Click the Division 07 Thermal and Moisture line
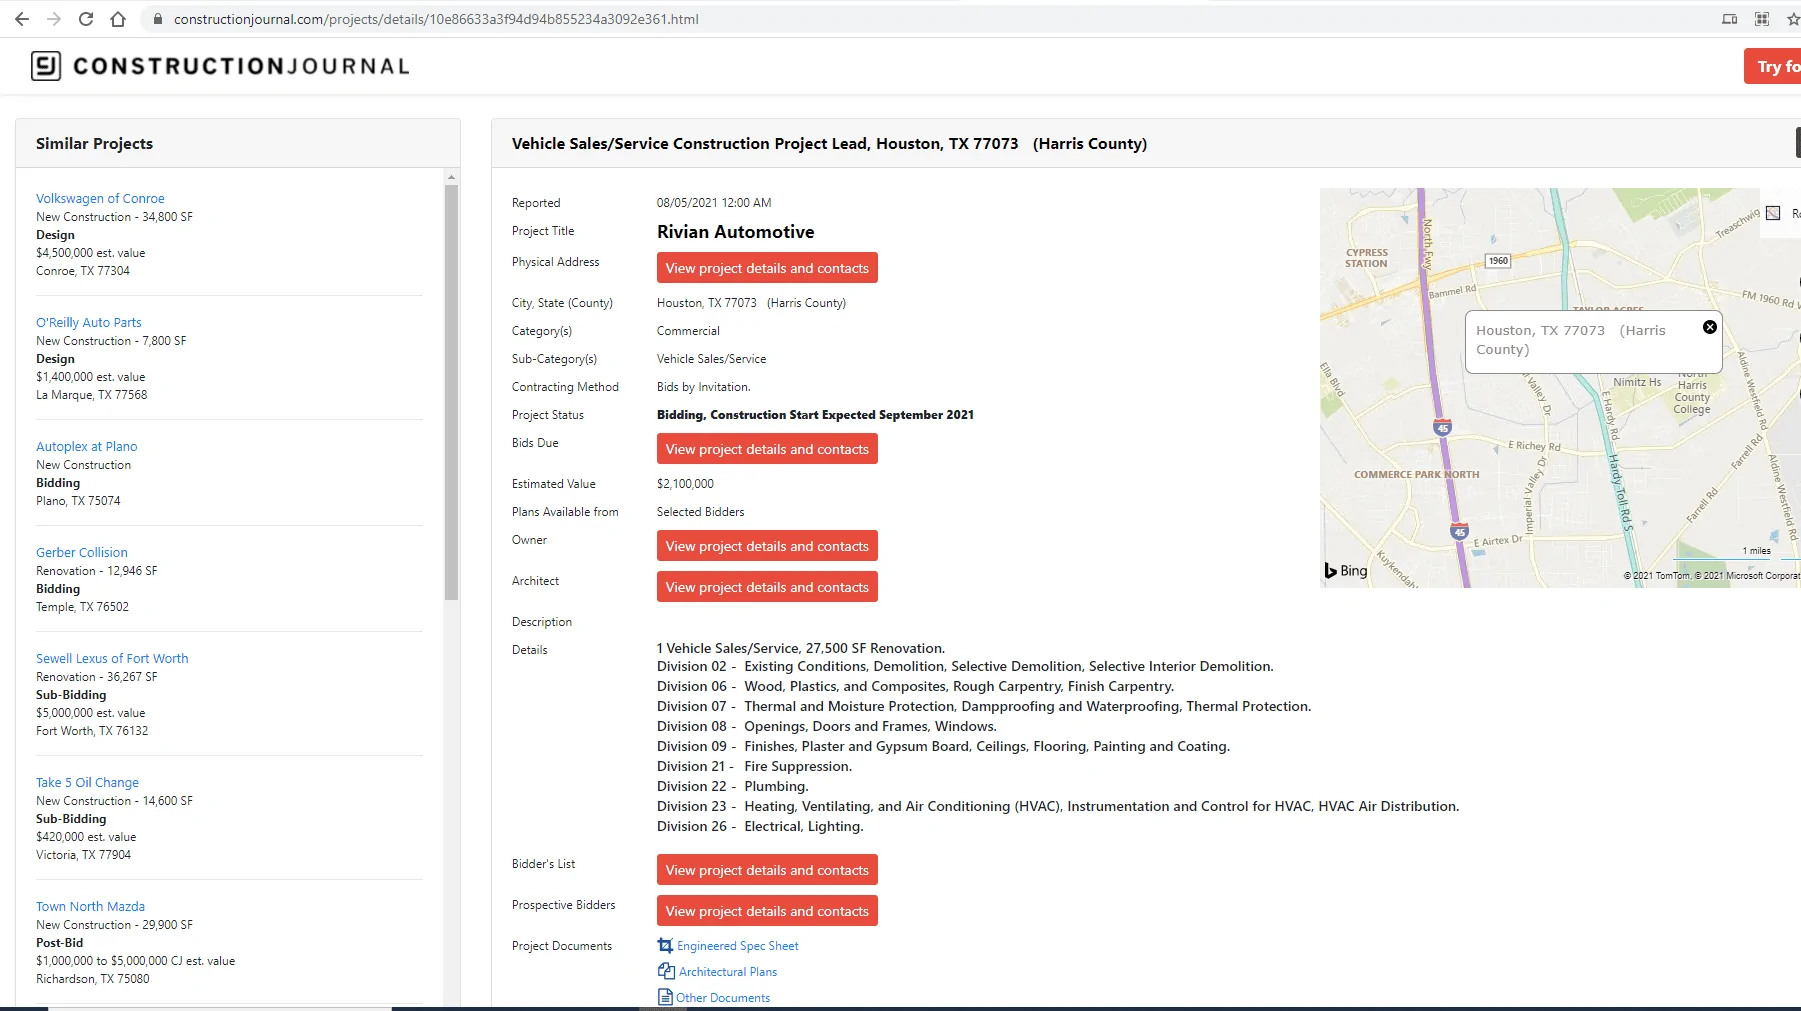 tap(984, 707)
